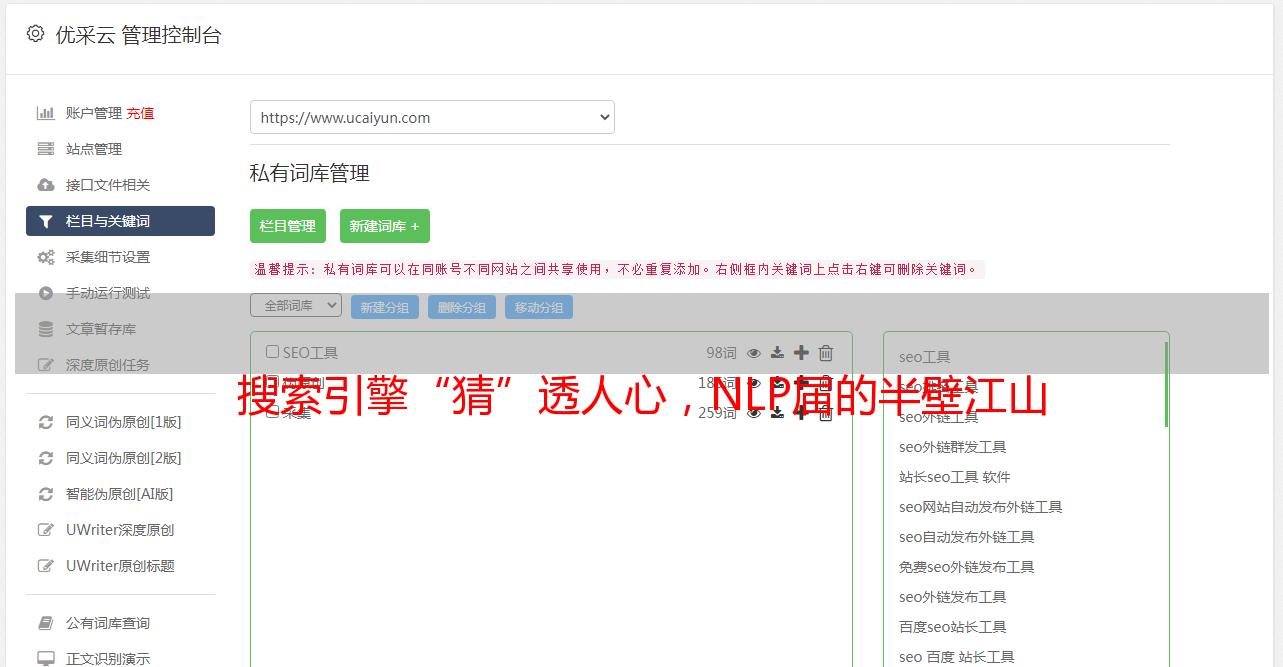Open 采集细节设置 menu item
The width and height of the screenshot is (1283, 667).
click(x=108, y=257)
